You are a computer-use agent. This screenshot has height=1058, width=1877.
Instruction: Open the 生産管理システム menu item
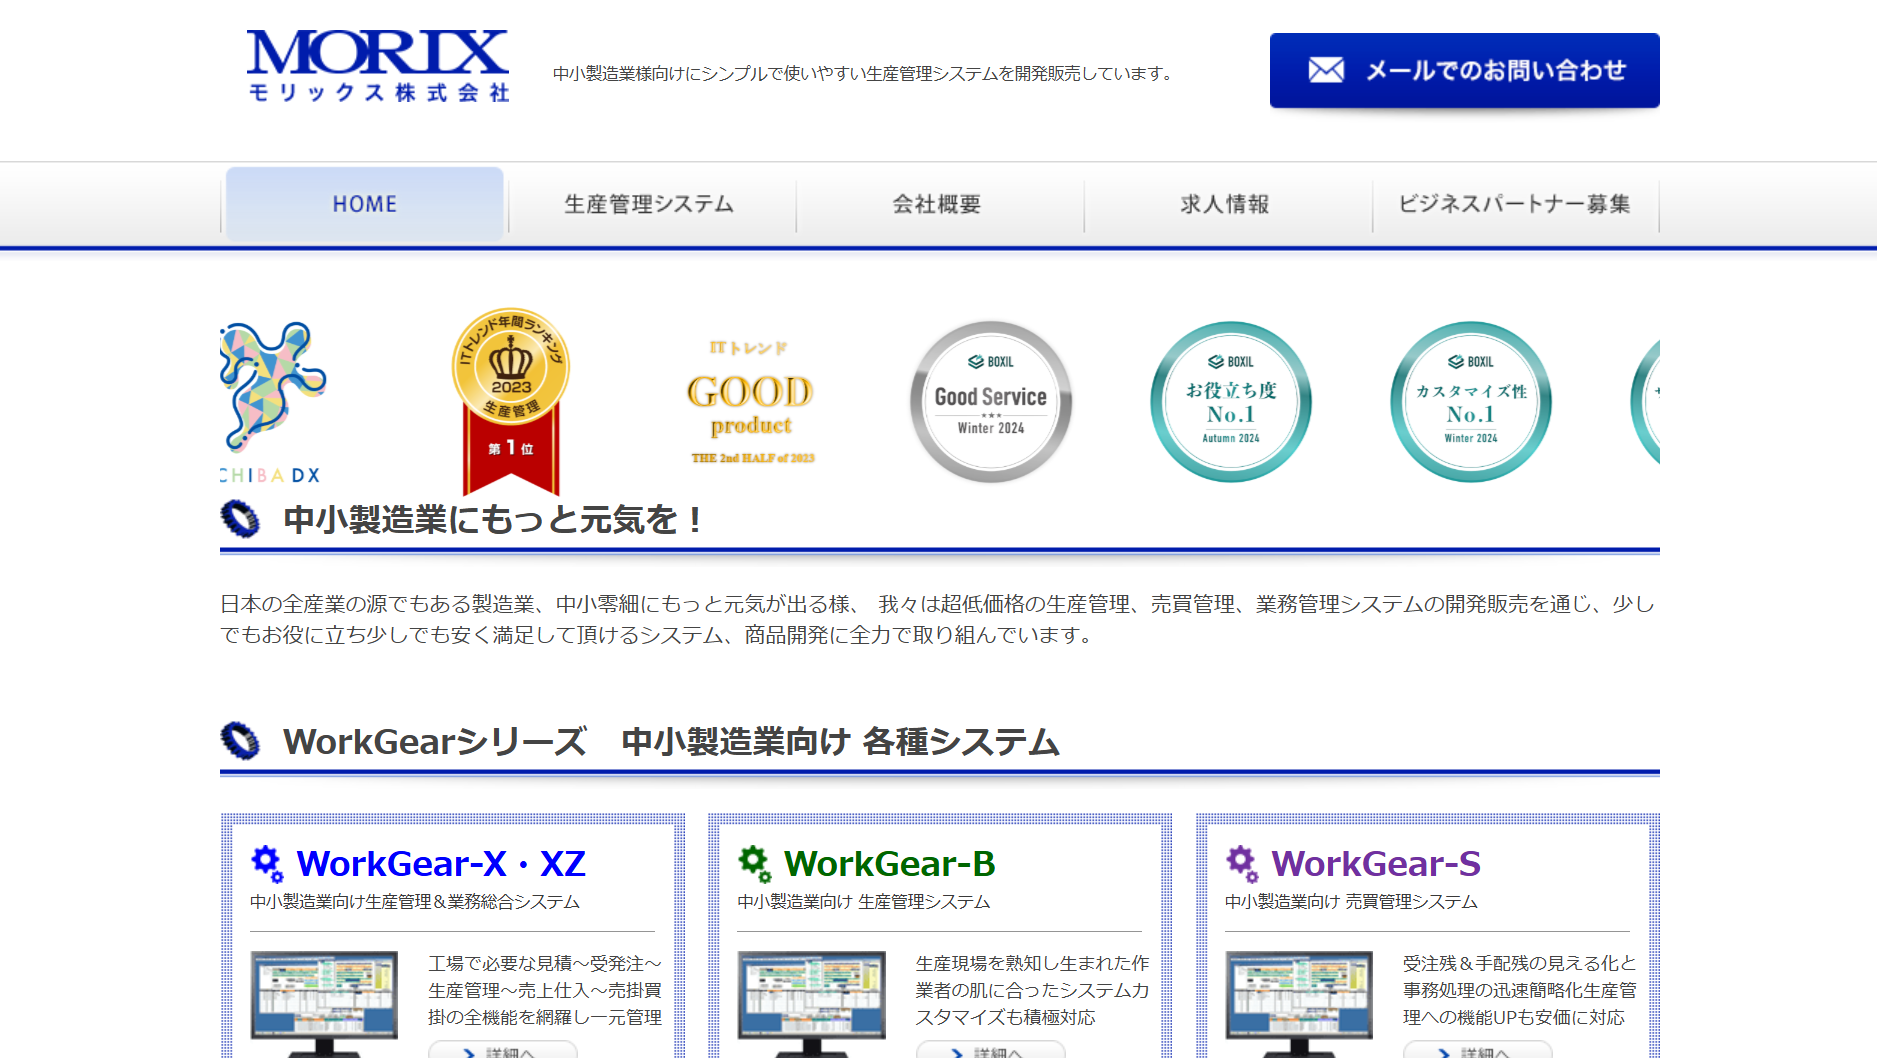coord(649,204)
